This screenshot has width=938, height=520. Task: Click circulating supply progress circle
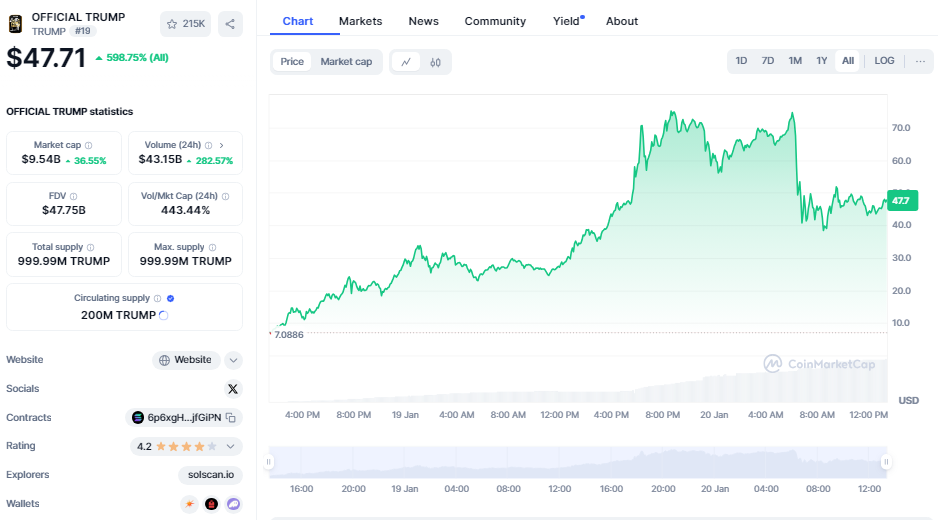[x=163, y=315]
